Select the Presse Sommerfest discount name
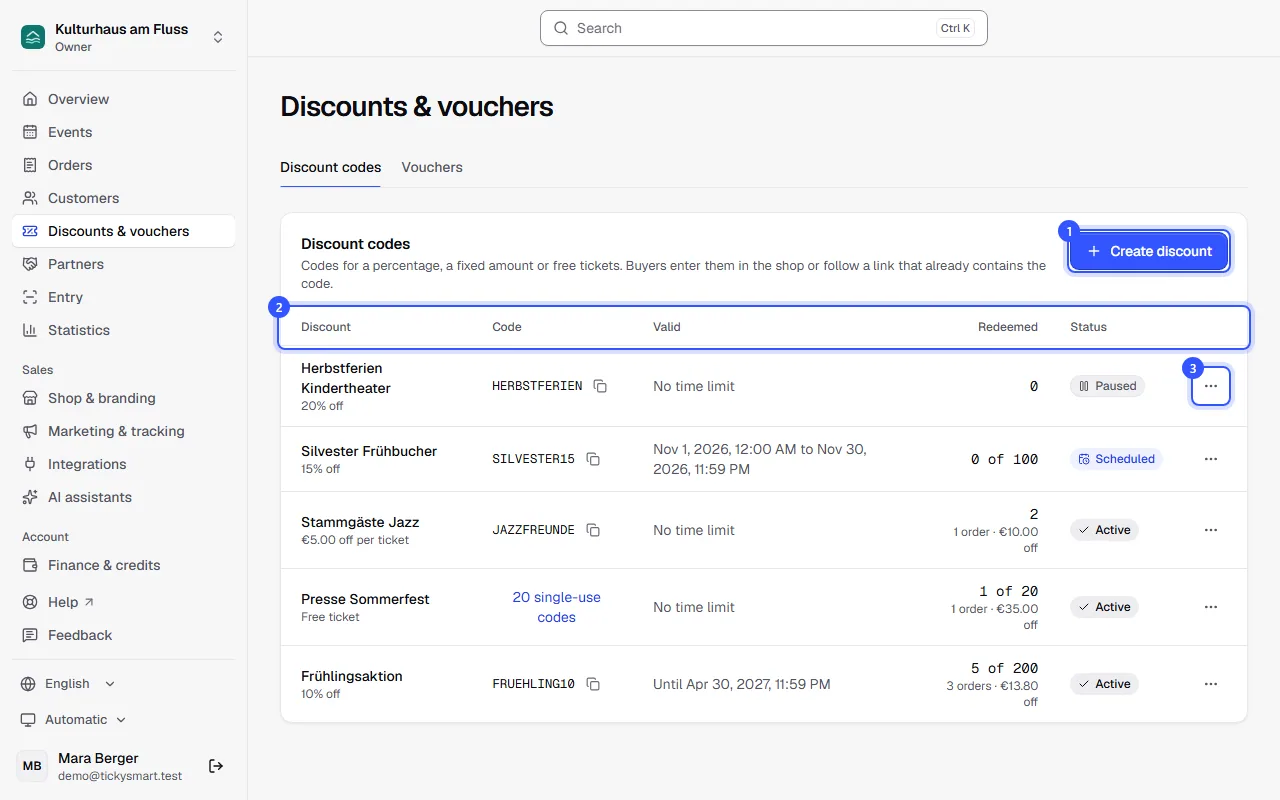This screenshot has width=1280, height=800. [x=365, y=599]
